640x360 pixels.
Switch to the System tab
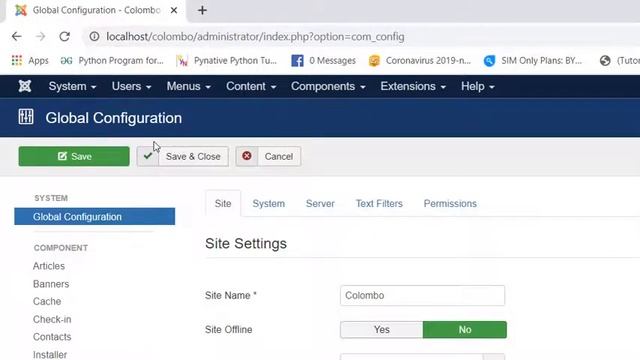click(269, 203)
